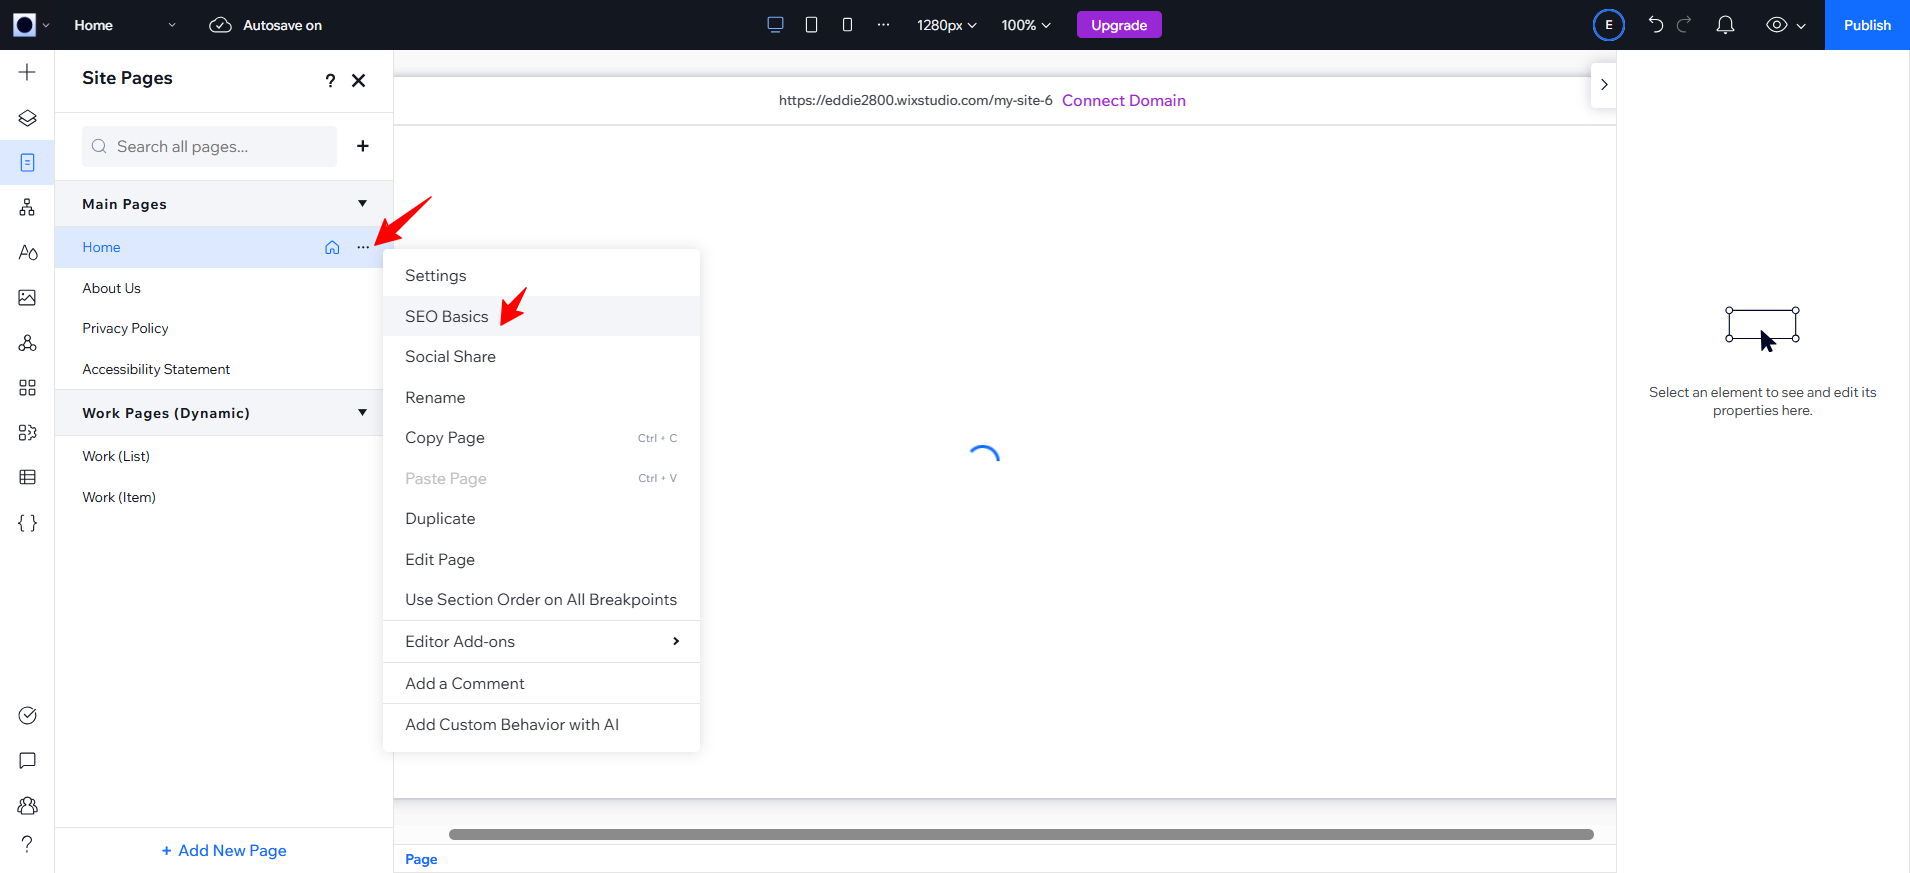Image resolution: width=1910 pixels, height=873 pixels.
Task: Click the Upgrade button
Action: click(1119, 25)
